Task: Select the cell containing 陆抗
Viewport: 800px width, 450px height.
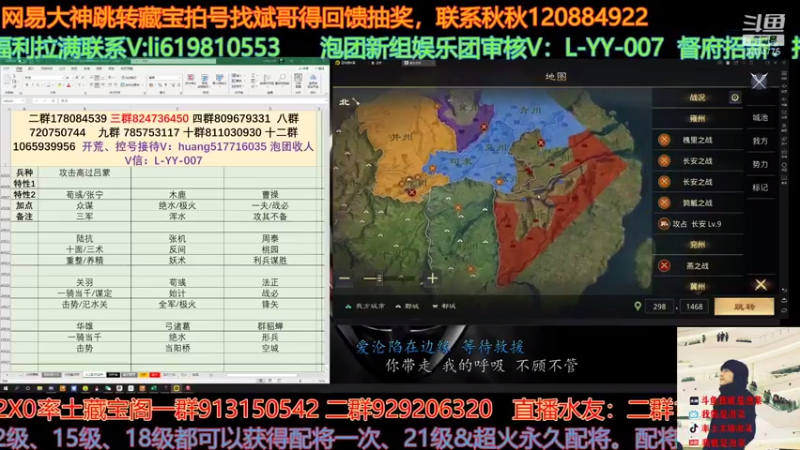Action: point(84,239)
